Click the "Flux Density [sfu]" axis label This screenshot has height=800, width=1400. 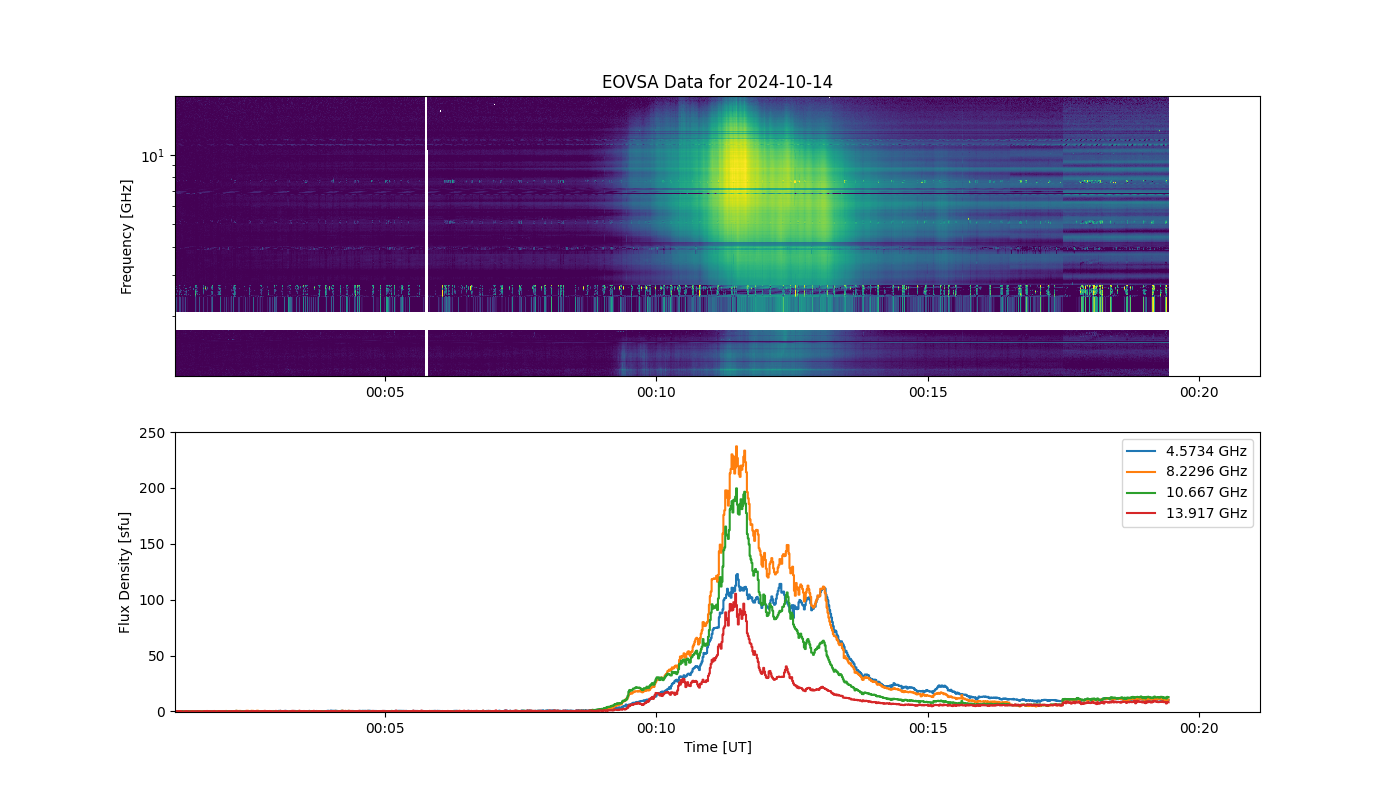[125, 572]
